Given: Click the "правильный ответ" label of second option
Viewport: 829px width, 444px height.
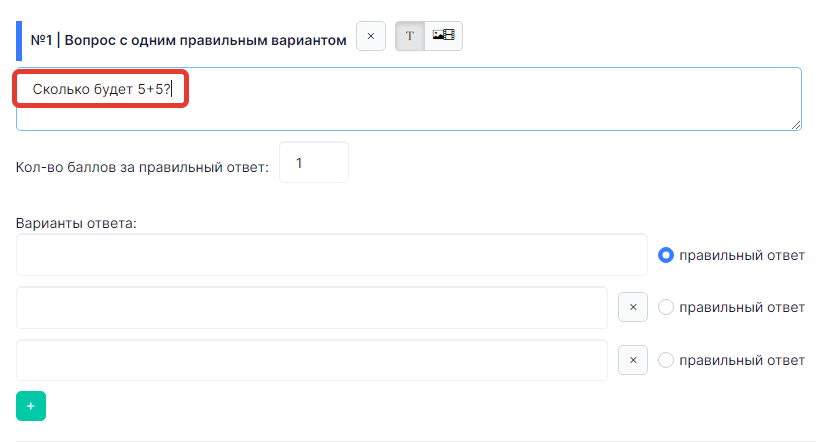Looking at the screenshot, I should point(742,307).
